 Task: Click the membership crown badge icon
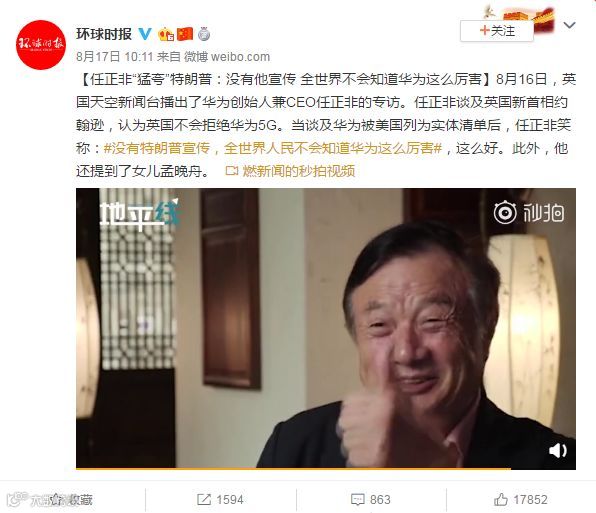(x=166, y=35)
